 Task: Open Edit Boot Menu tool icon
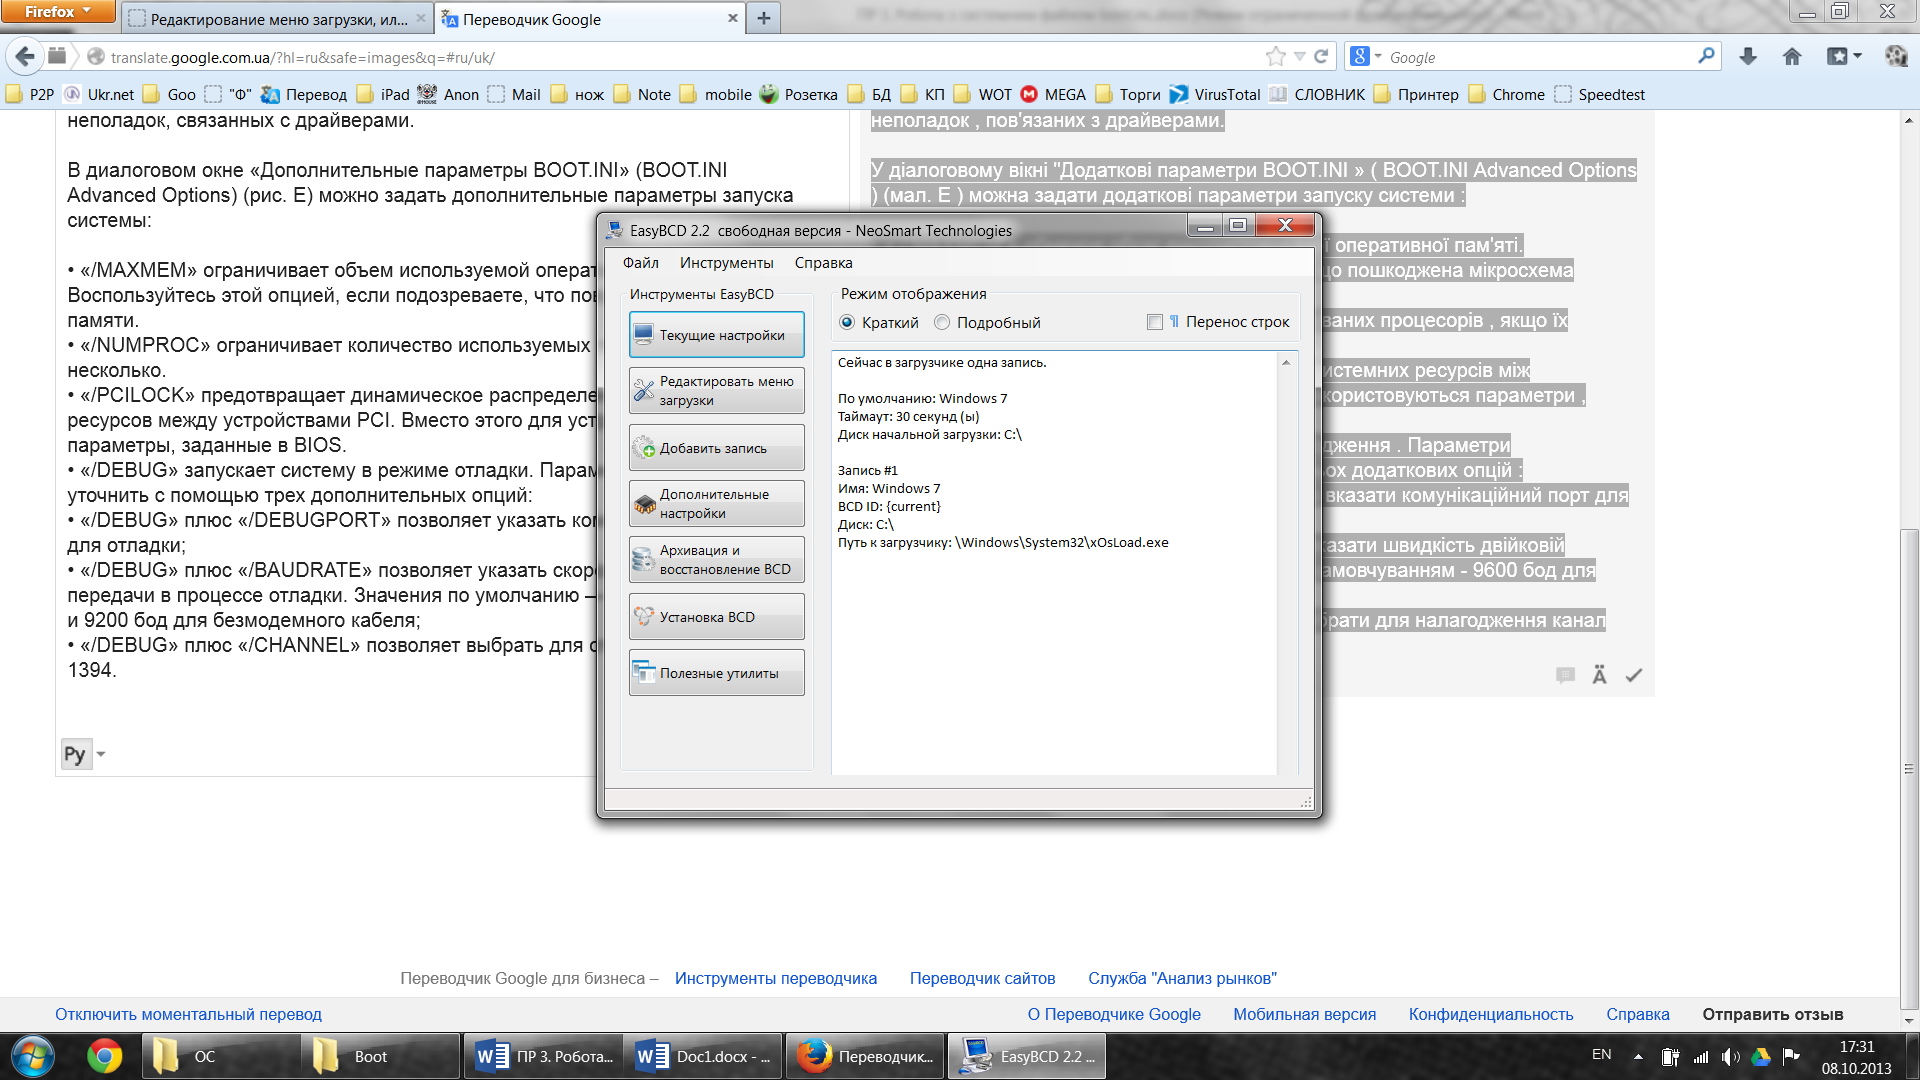[x=644, y=391]
